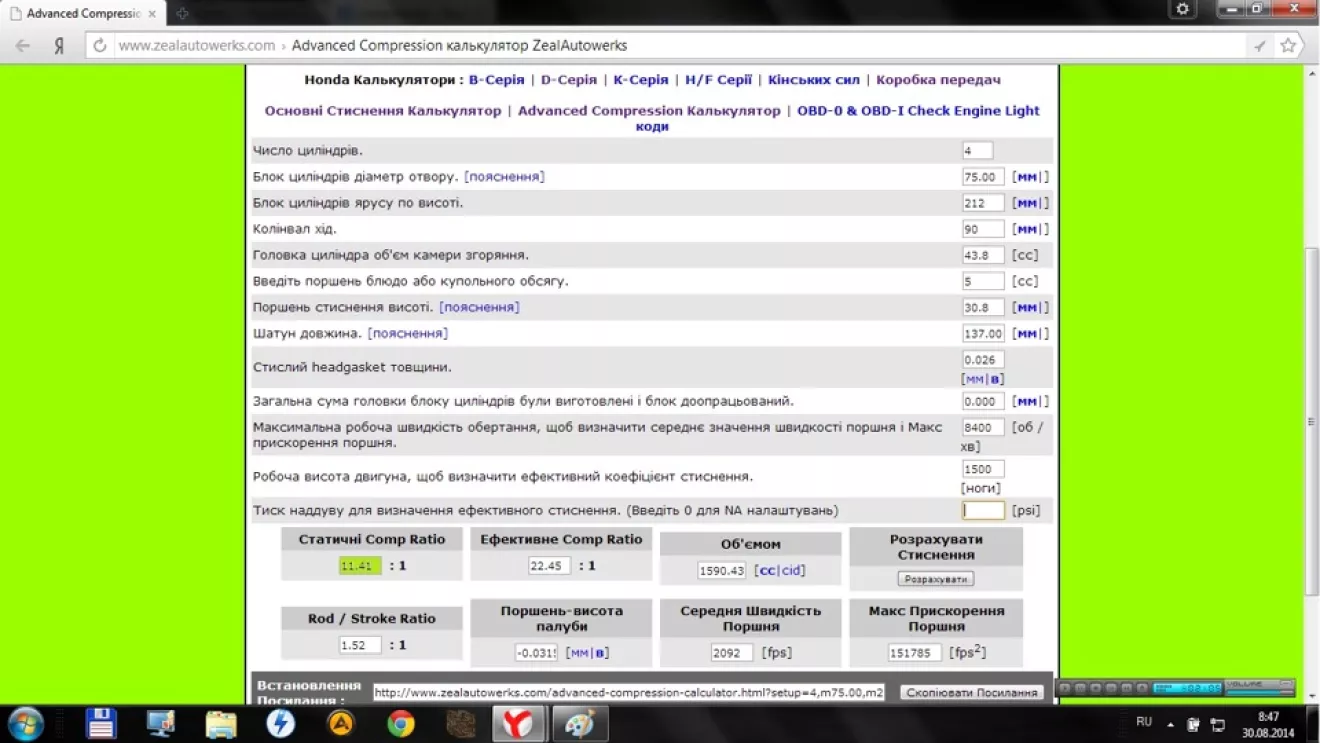The image size is (1320, 743).
Task: Click combustion chamber volume field 43.8
Action: (x=983, y=255)
